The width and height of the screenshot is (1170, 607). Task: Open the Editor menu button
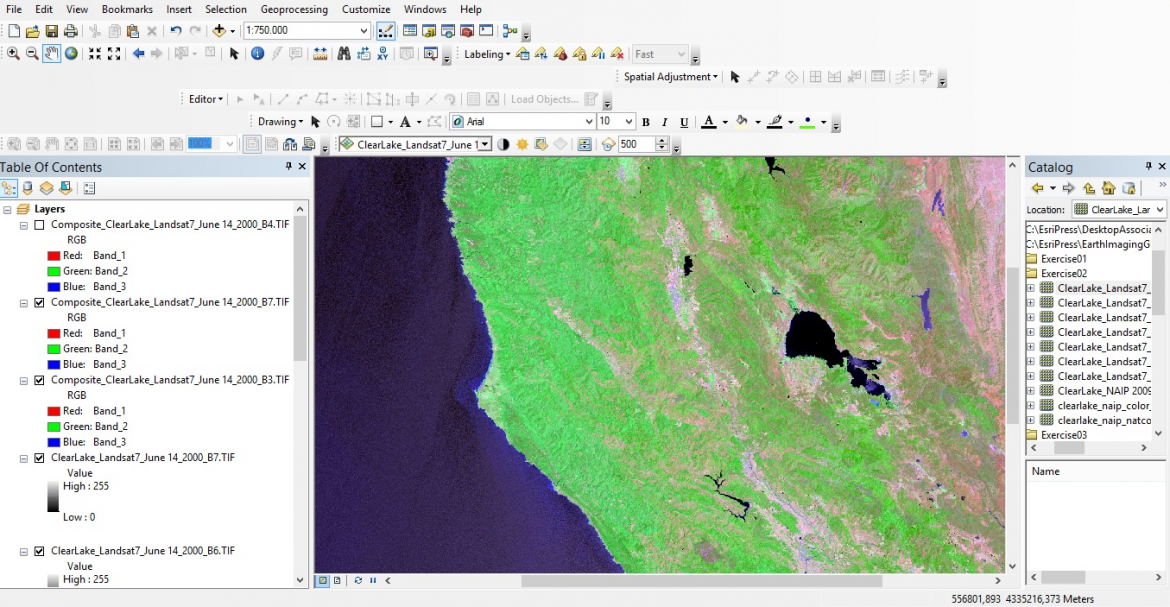(206, 99)
